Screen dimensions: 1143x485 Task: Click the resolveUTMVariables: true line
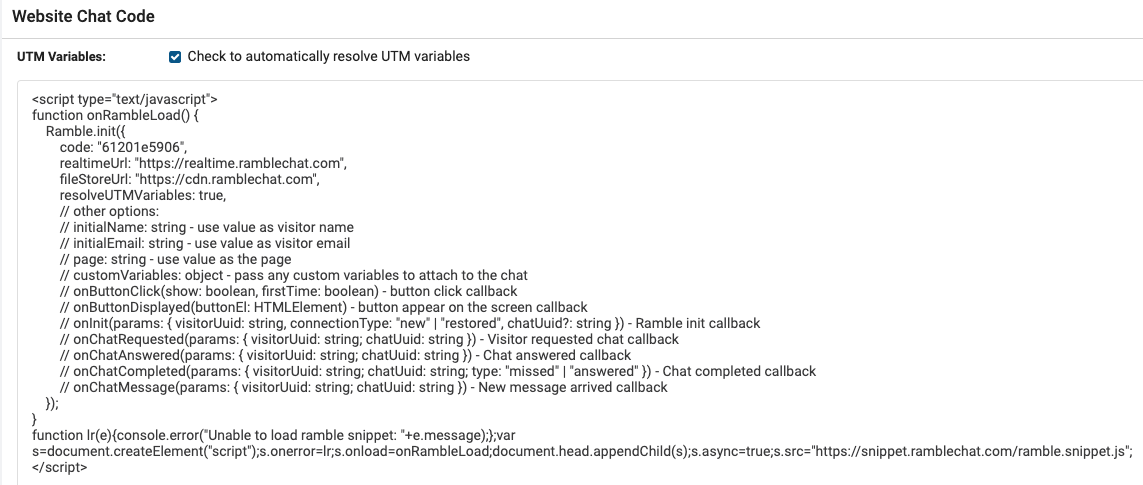pos(143,195)
